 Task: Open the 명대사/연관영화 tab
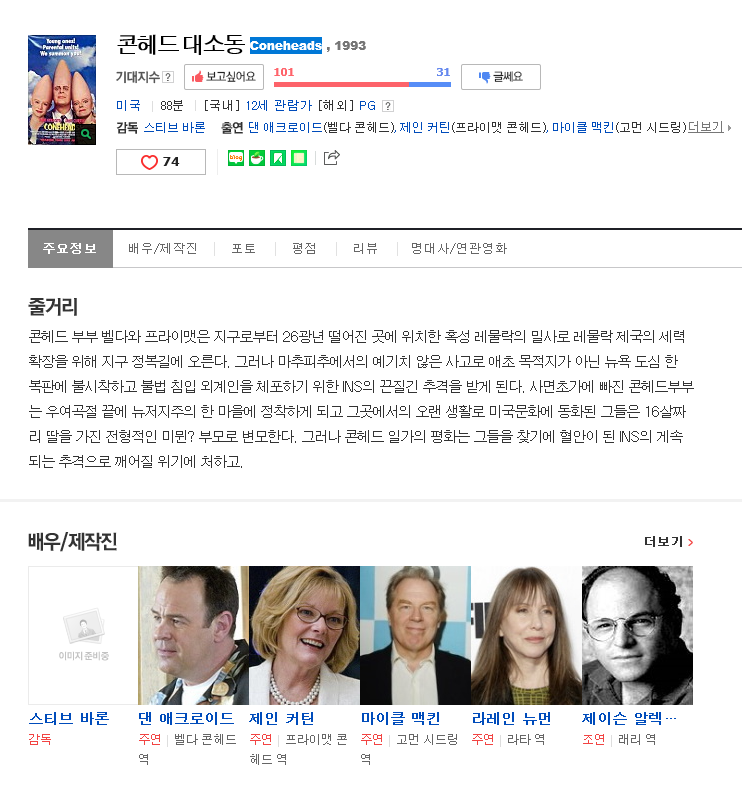(x=459, y=249)
